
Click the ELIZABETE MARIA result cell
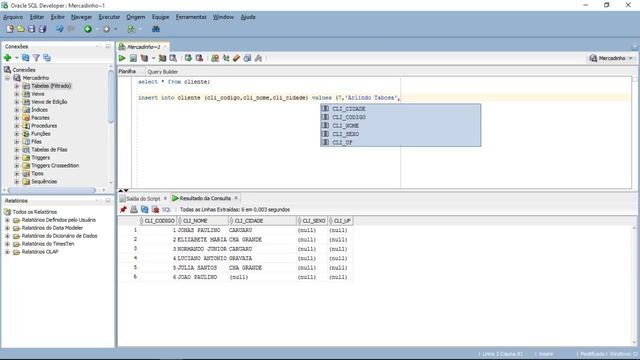pyautogui.click(x=203, y=240)
